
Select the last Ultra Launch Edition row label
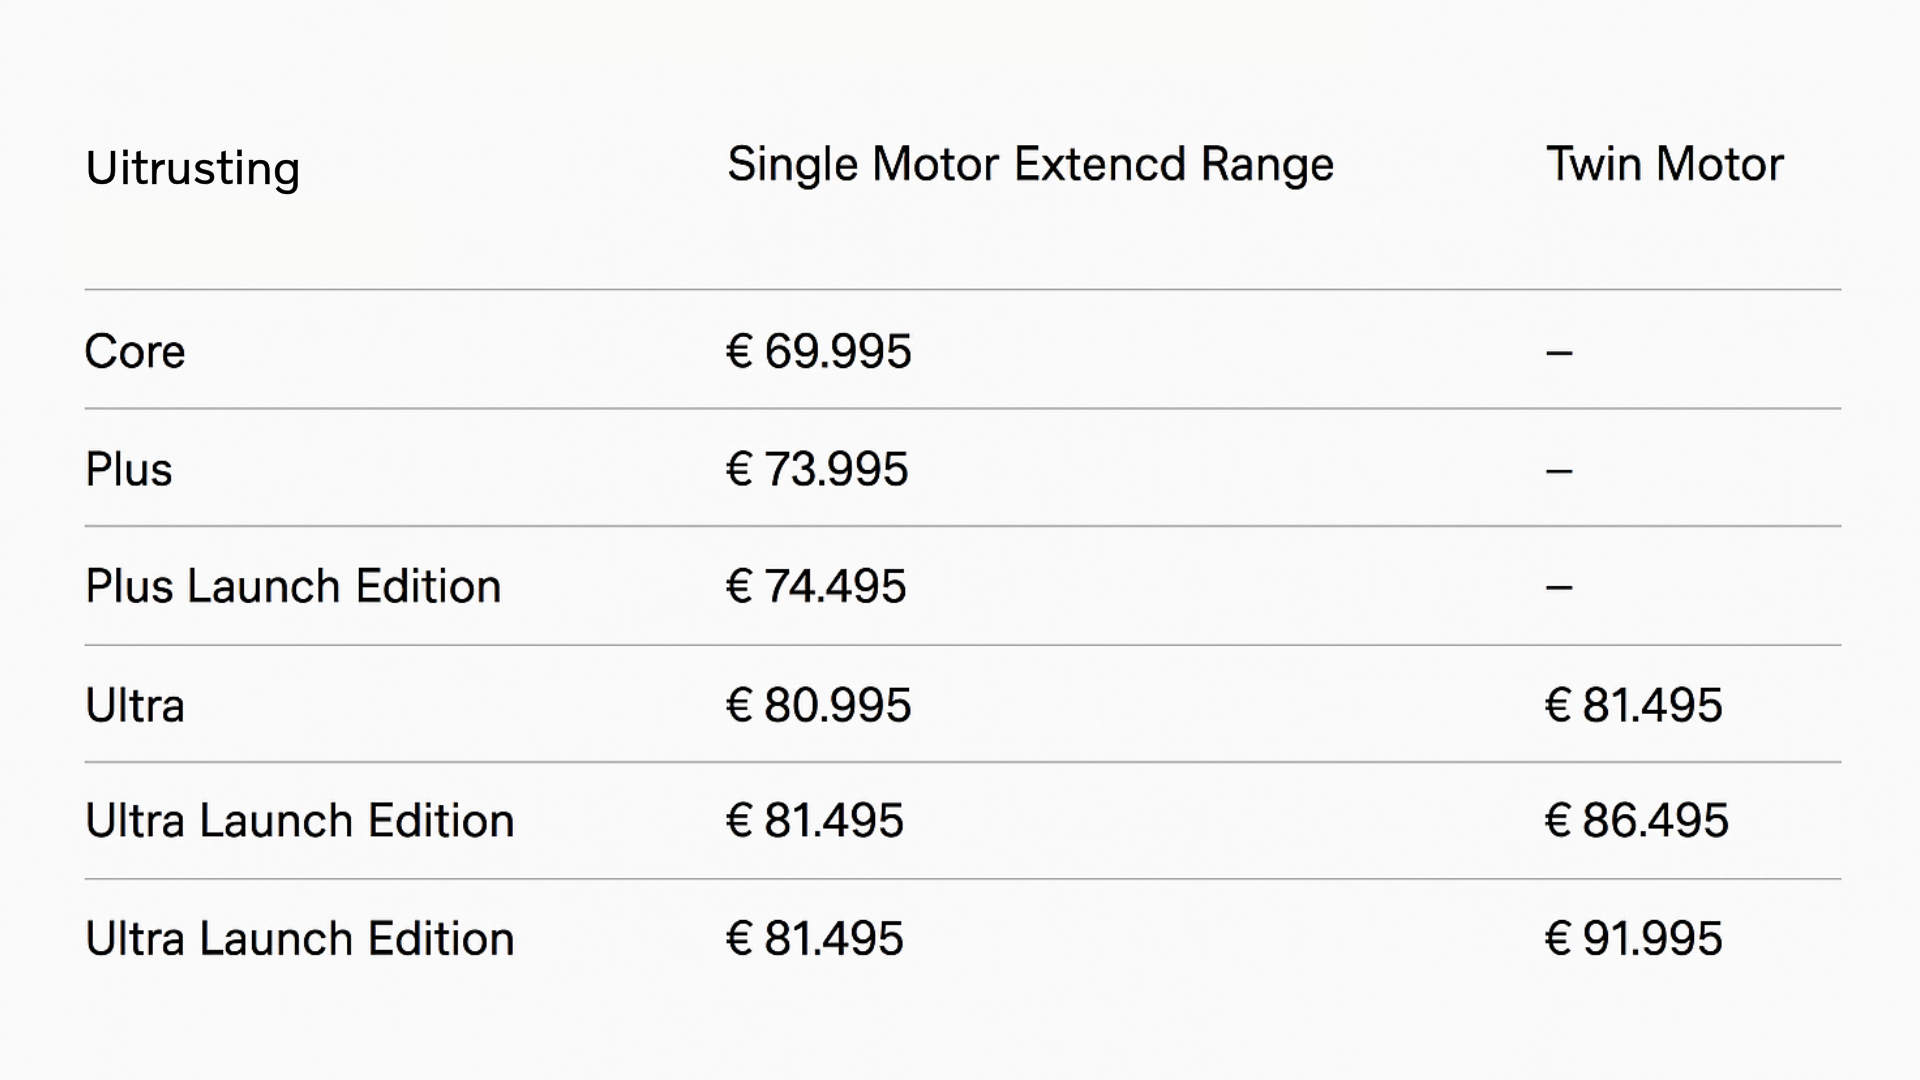click(300, 939)
